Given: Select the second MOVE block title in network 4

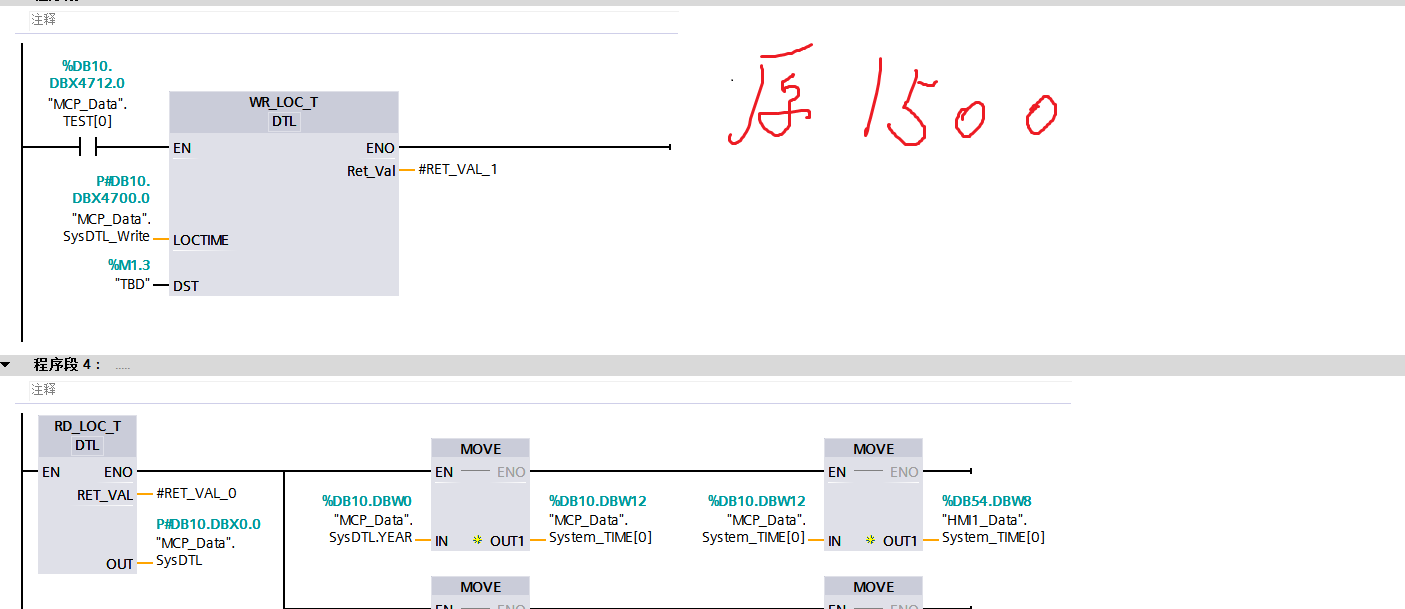Looking at the screenshot, I should [873, 449].
